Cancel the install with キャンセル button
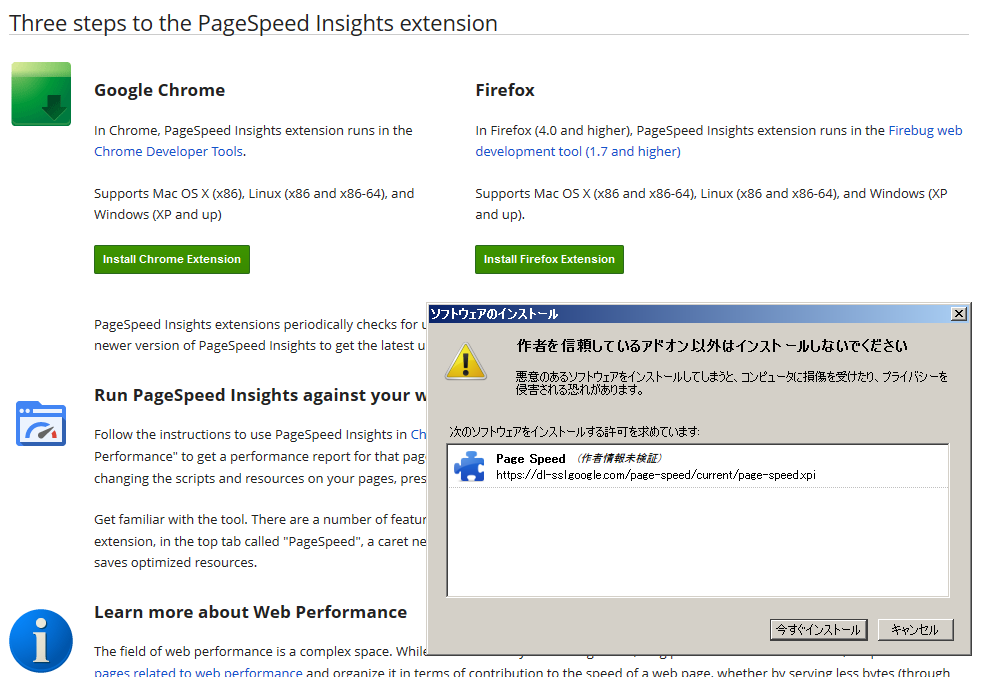The height and width of the screenshot is (677, 991). [915, 630]
